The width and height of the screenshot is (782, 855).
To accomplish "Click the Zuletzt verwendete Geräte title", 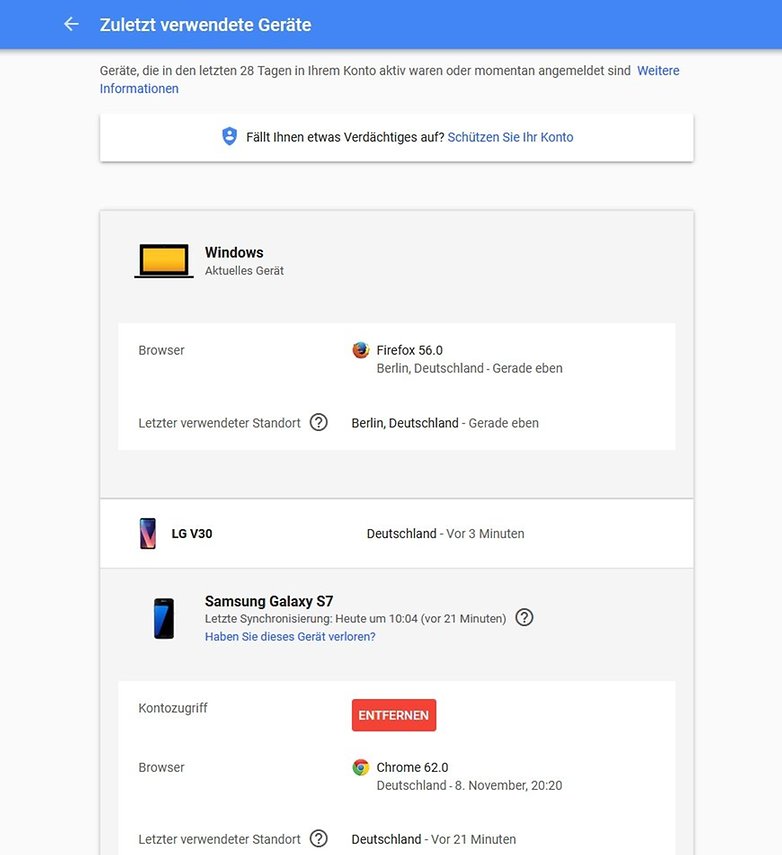I will [206, 25].
